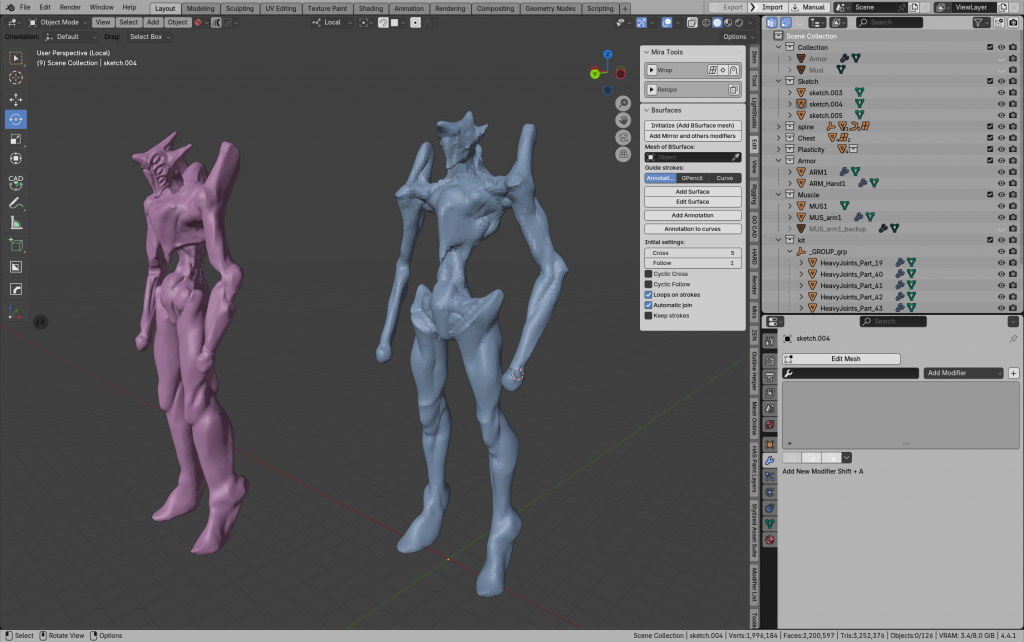This screenshot has width=1024, height=642.
Task: Click the Cross value field
Action: (x=693, y=253)
